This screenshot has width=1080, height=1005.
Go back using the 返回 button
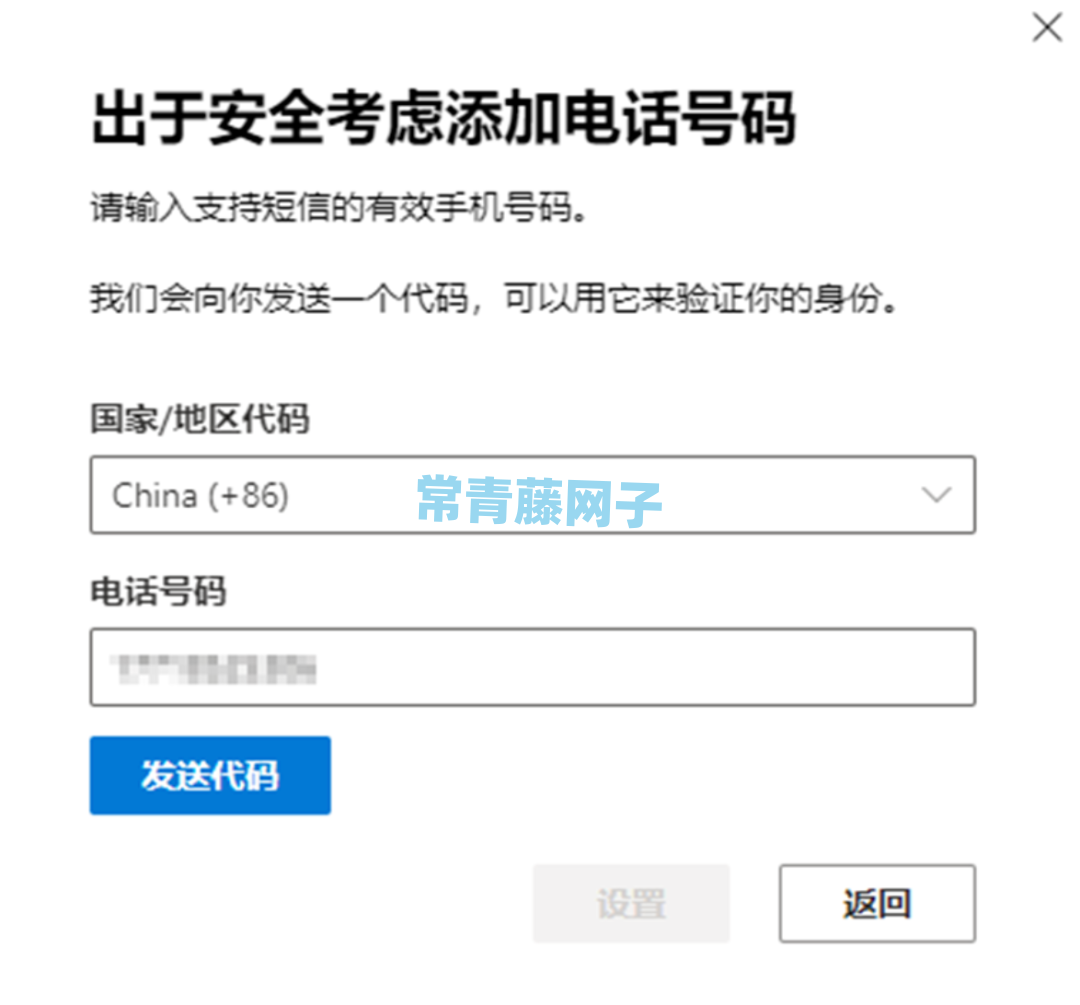(878, 903)
